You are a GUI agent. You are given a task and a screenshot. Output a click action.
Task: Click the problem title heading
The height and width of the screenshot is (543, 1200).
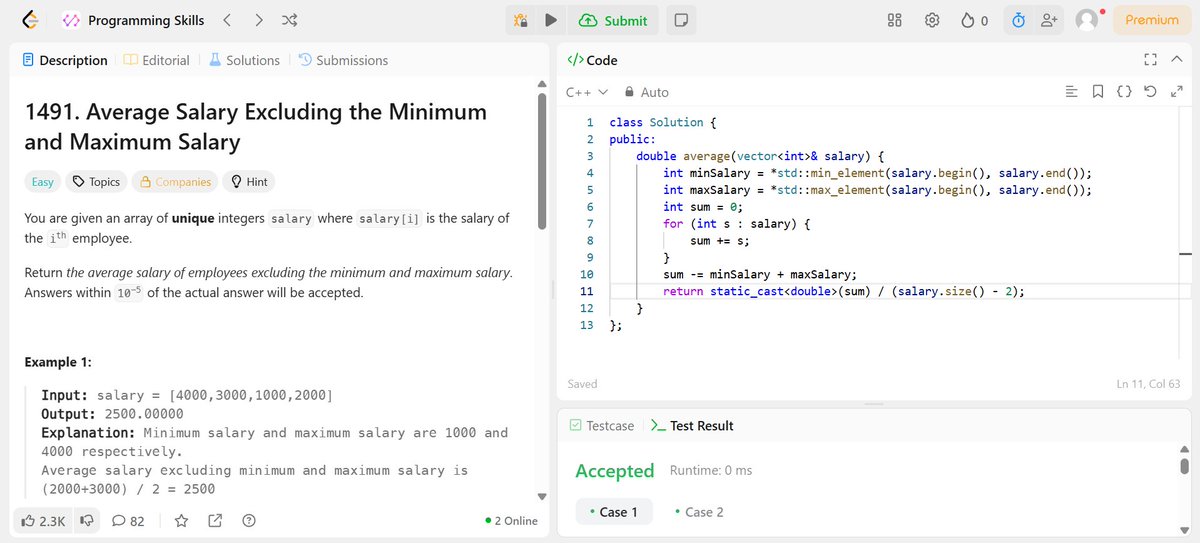point(255,126)
